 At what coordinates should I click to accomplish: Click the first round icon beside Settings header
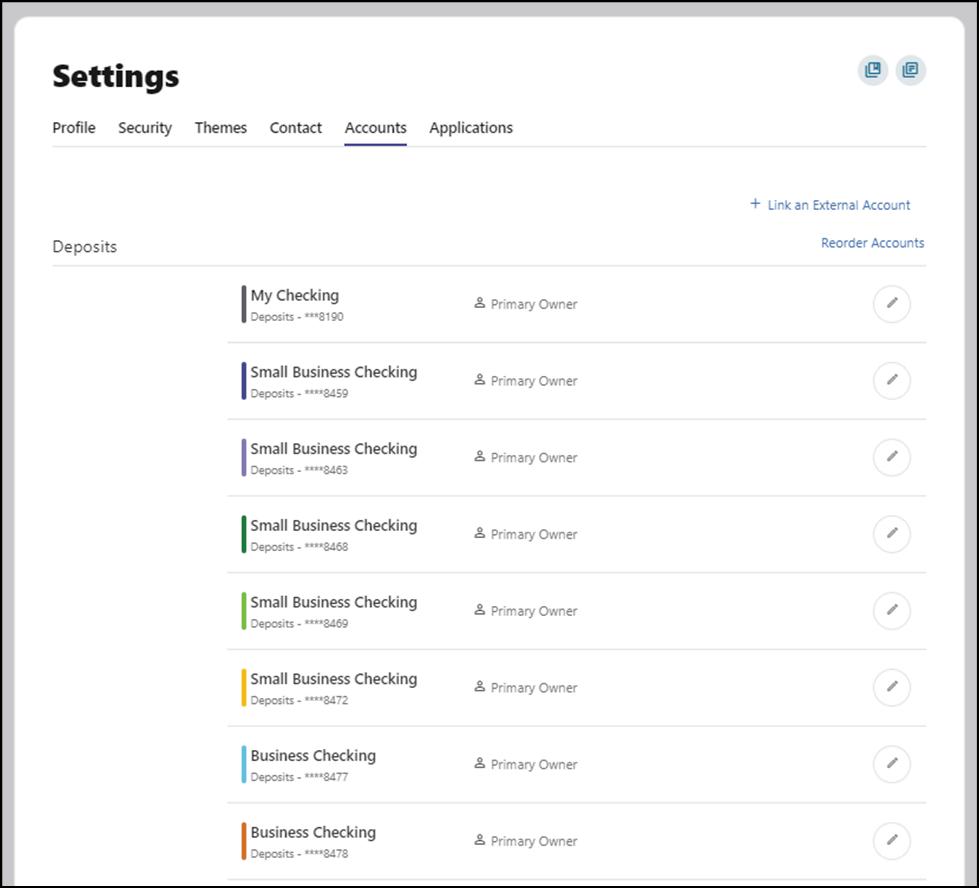873,70
